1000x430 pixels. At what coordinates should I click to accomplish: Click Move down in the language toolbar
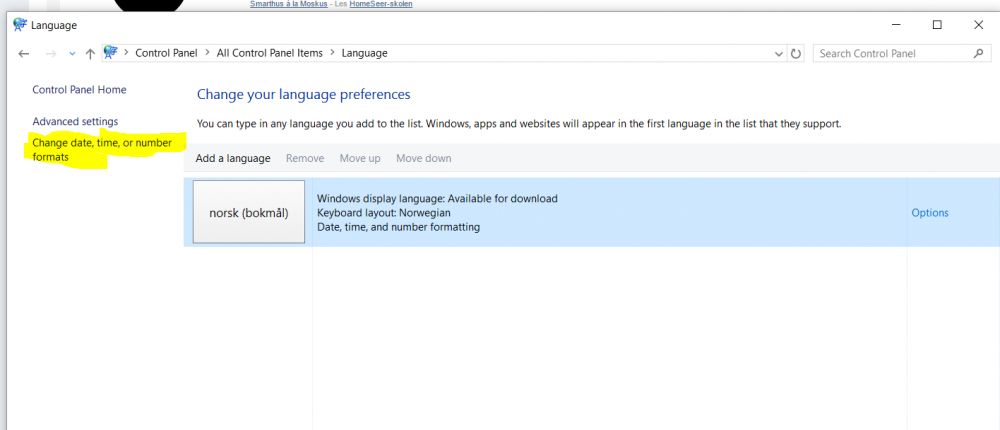click(423, 158)
